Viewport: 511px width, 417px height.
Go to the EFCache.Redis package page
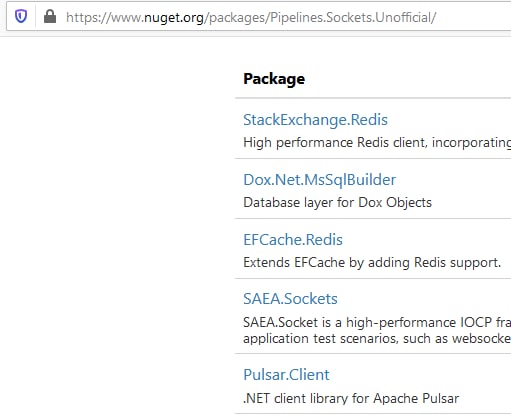(x=293, y=240)
